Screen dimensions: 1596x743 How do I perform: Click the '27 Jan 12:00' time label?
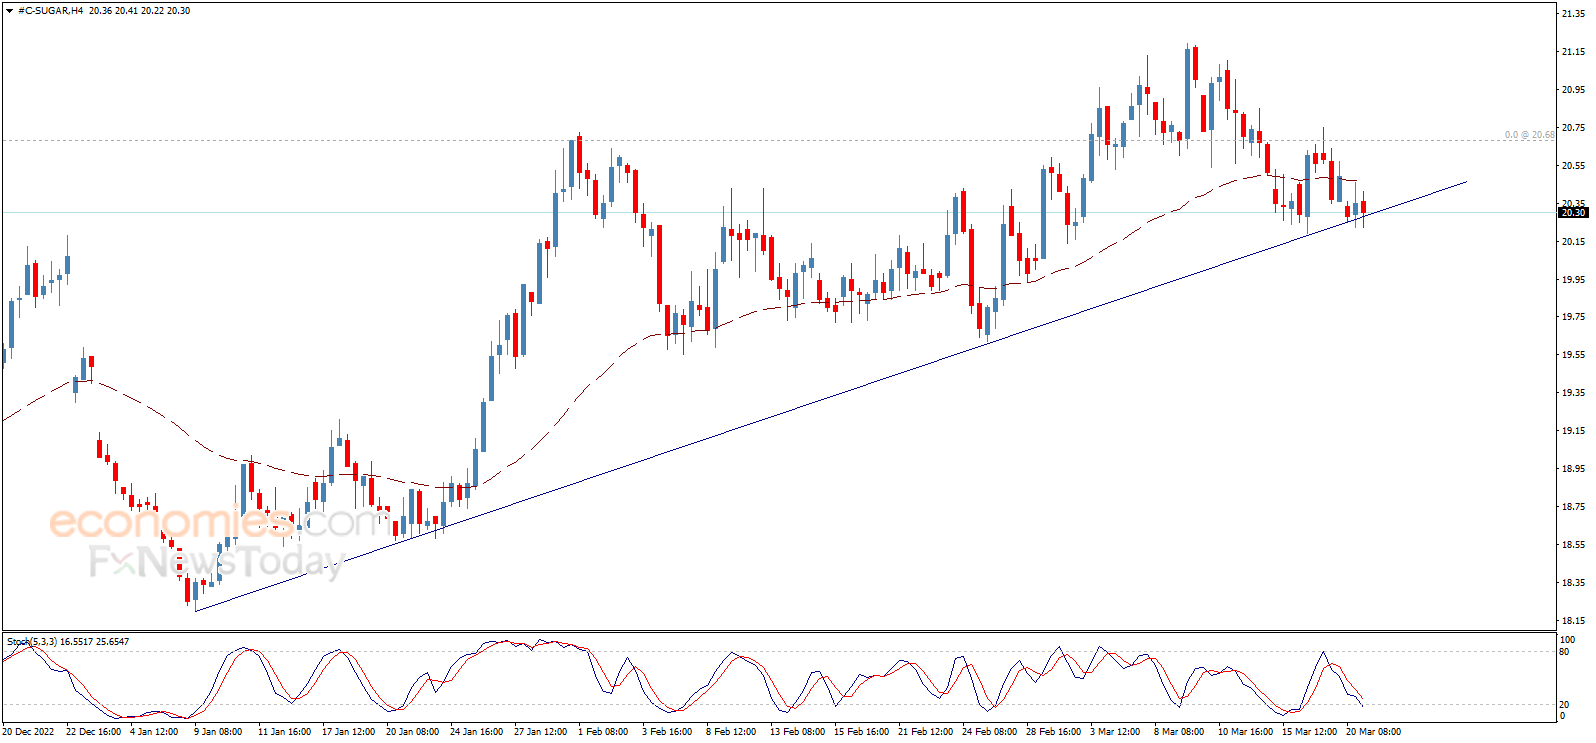pyautogui.click(x=540, y=732)
